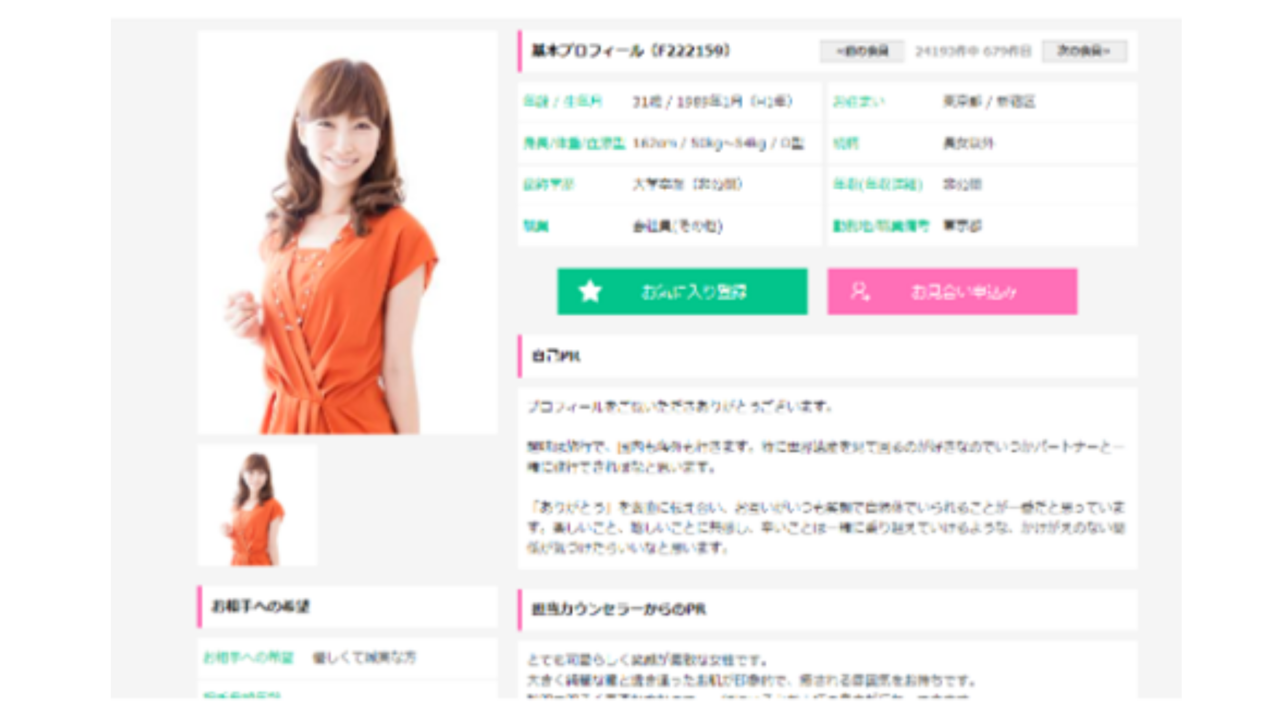Click the 31歳 age and birthdate value
Screen dimensions: 1280x720
pyautogui.click(x=713, y=102)
